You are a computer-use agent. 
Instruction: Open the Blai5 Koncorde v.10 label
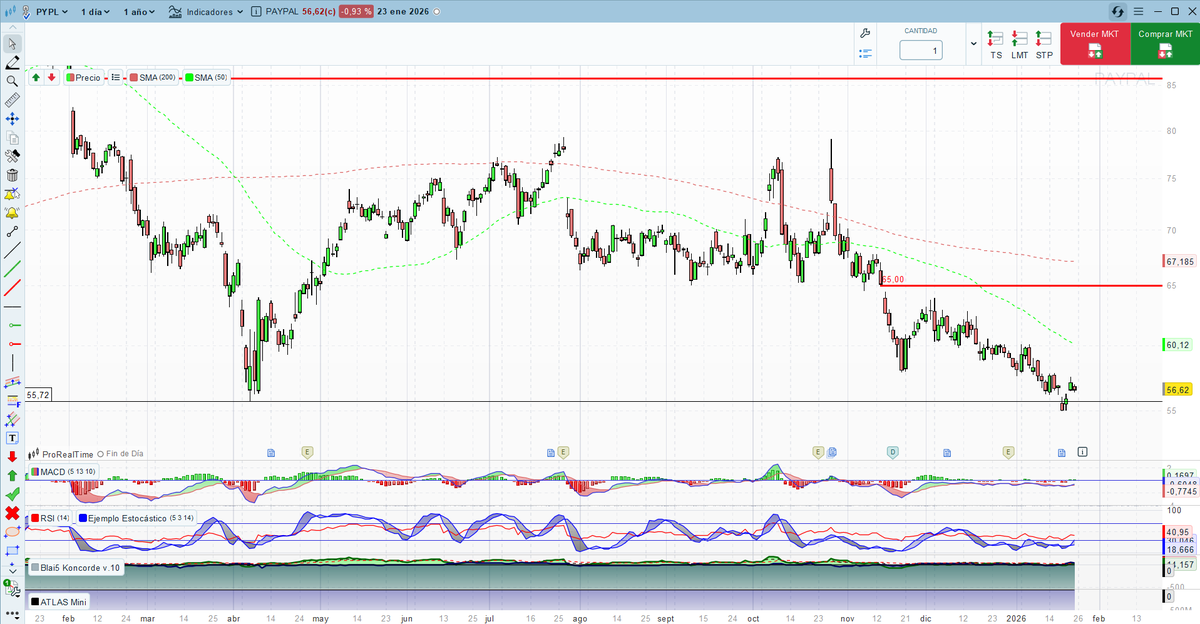pos(76,568)
